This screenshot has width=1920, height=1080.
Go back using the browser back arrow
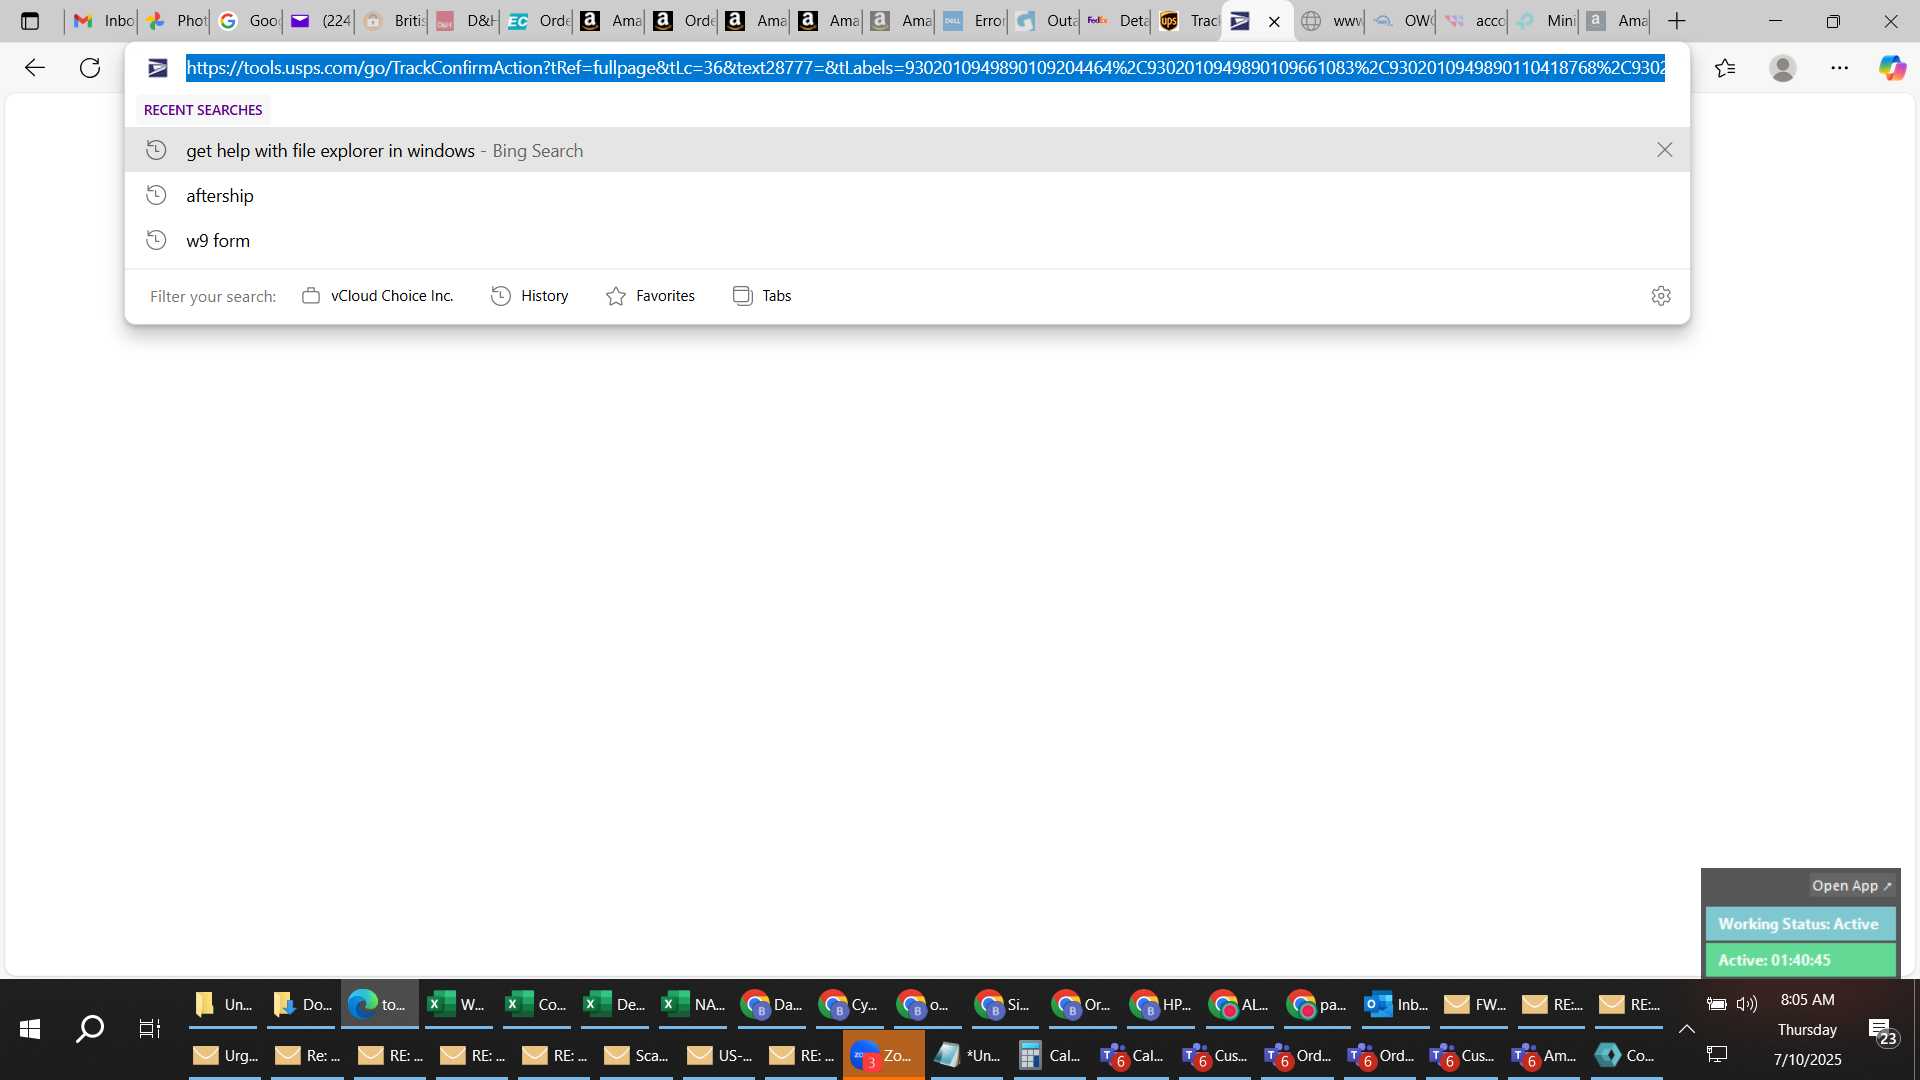35,68
